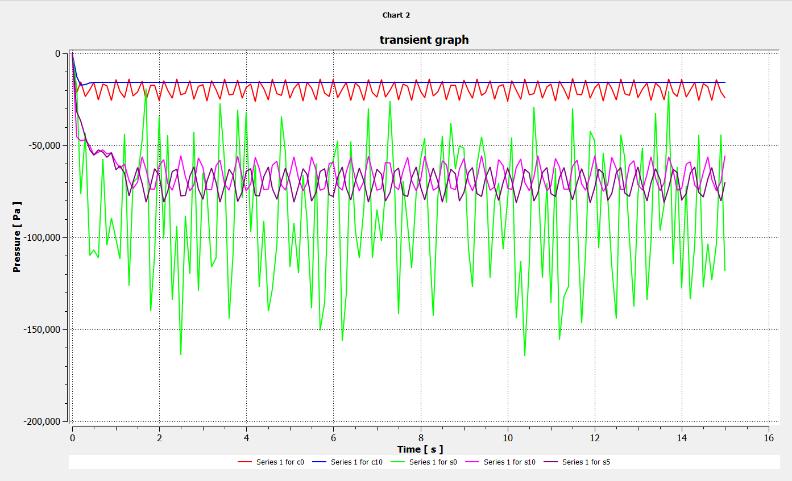Click the x-axis tick label 4
This screenshot has height=481, width=792.
246,438
